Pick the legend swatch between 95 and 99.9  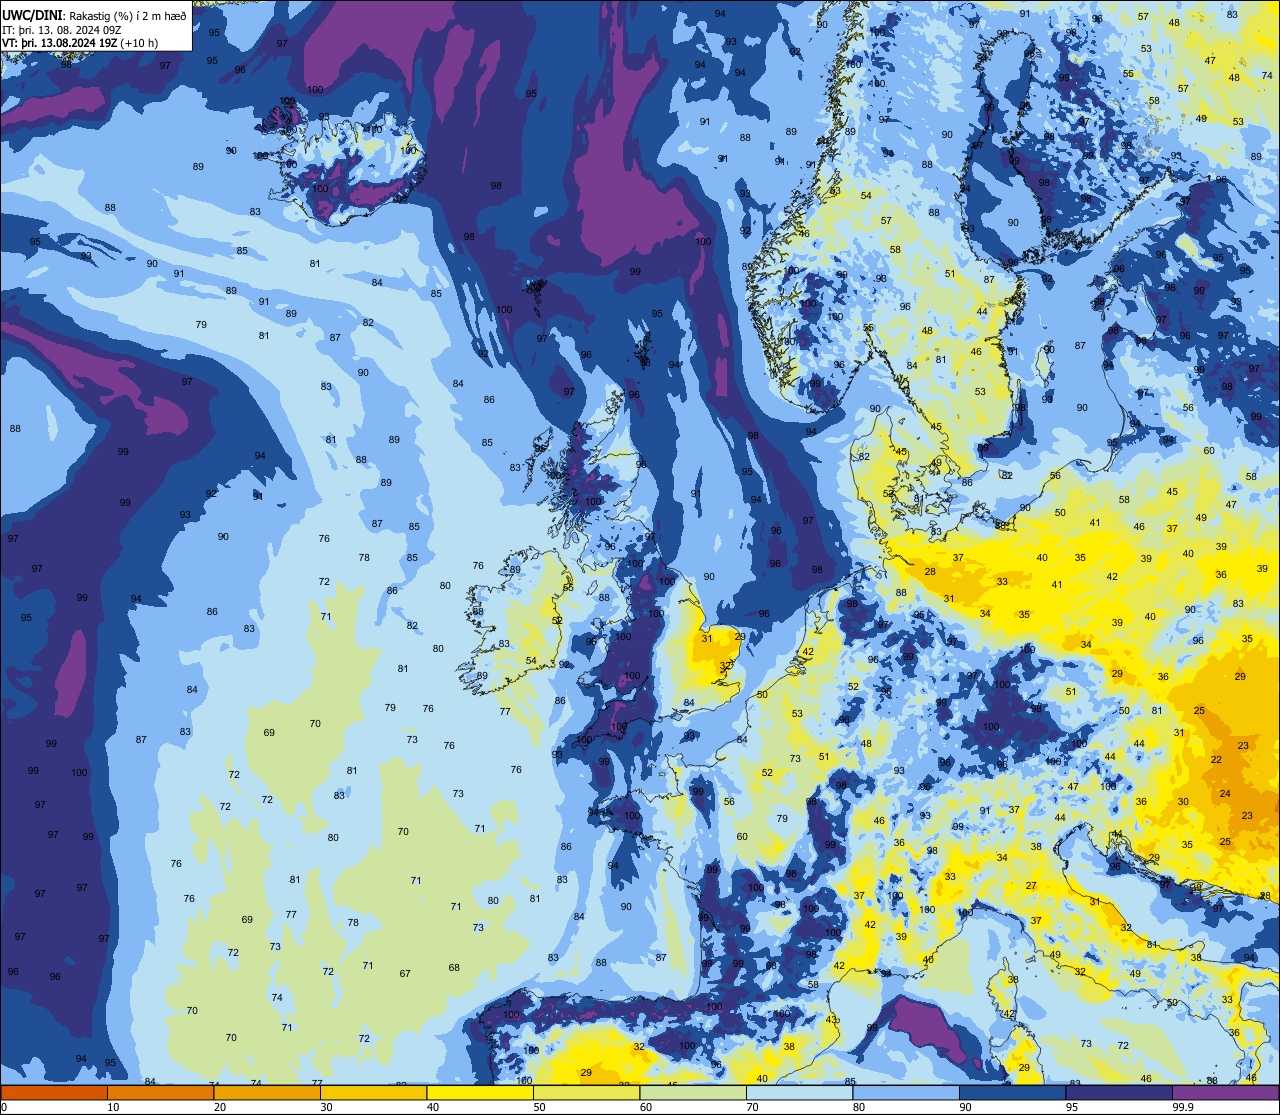point(1119,1093)
